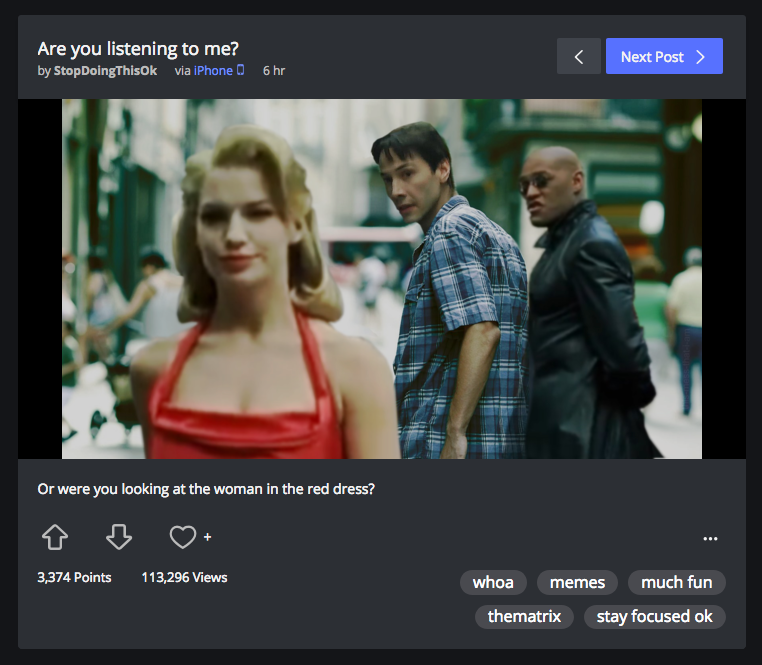The height and width of the screenshot is (665, 762).
Task: Go to previous post with left chevron
Action: (578, 56)
